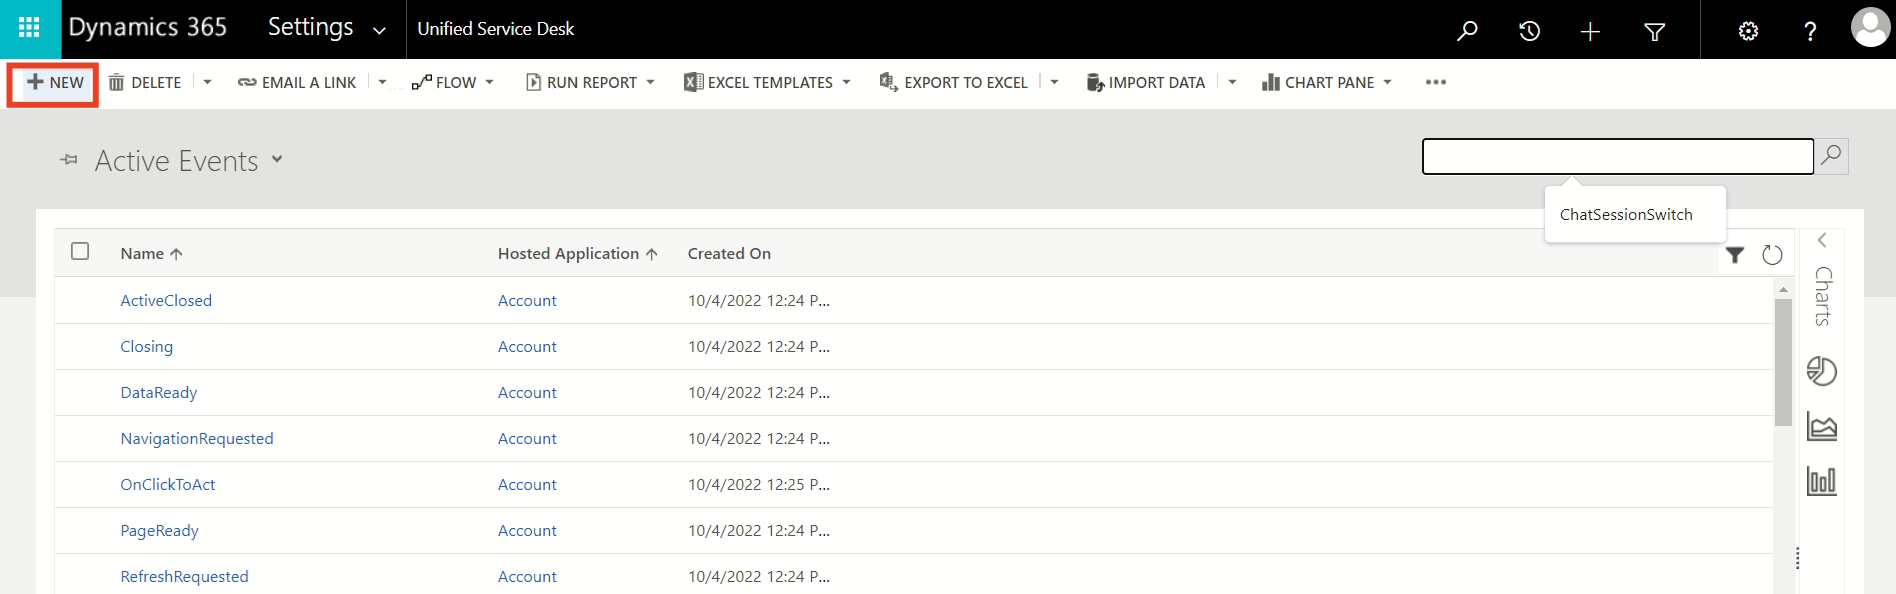Screen dimensions: 1896x594
Task: Click EXPORT TO EXCEL command
Action: click(954, 83)
